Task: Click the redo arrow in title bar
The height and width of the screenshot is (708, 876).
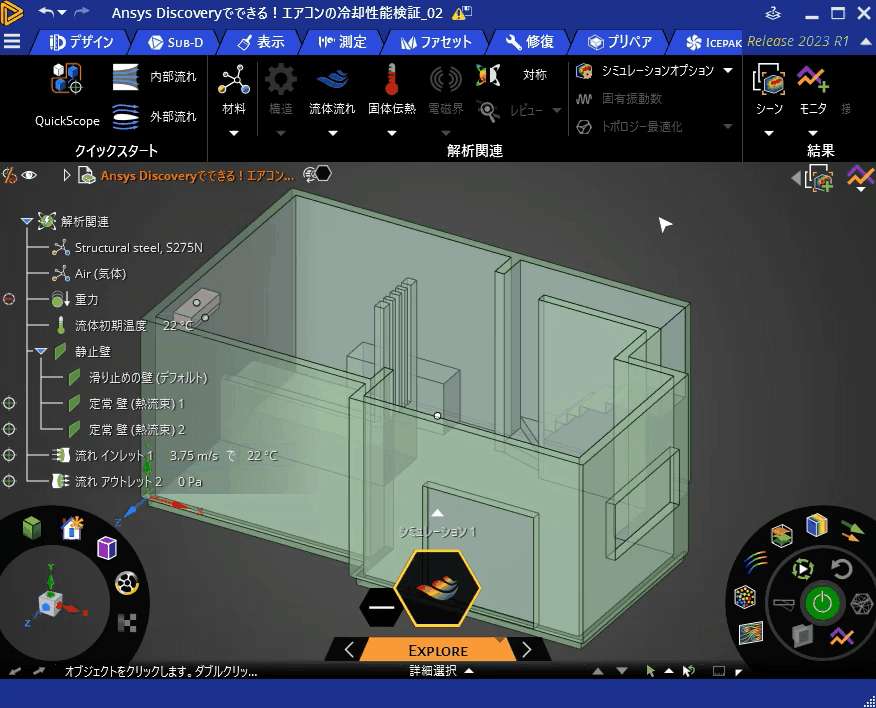Action: pyautogui.click(x=82, y=12)
